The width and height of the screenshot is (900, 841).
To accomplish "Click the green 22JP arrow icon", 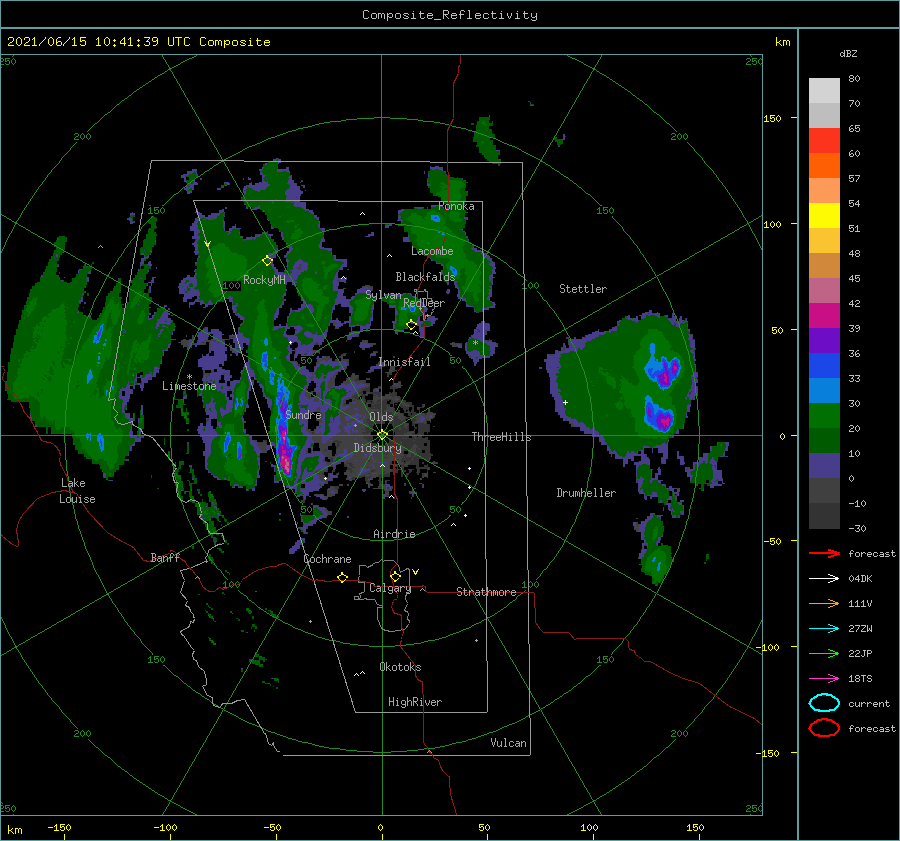I will (x=824, y=653).
